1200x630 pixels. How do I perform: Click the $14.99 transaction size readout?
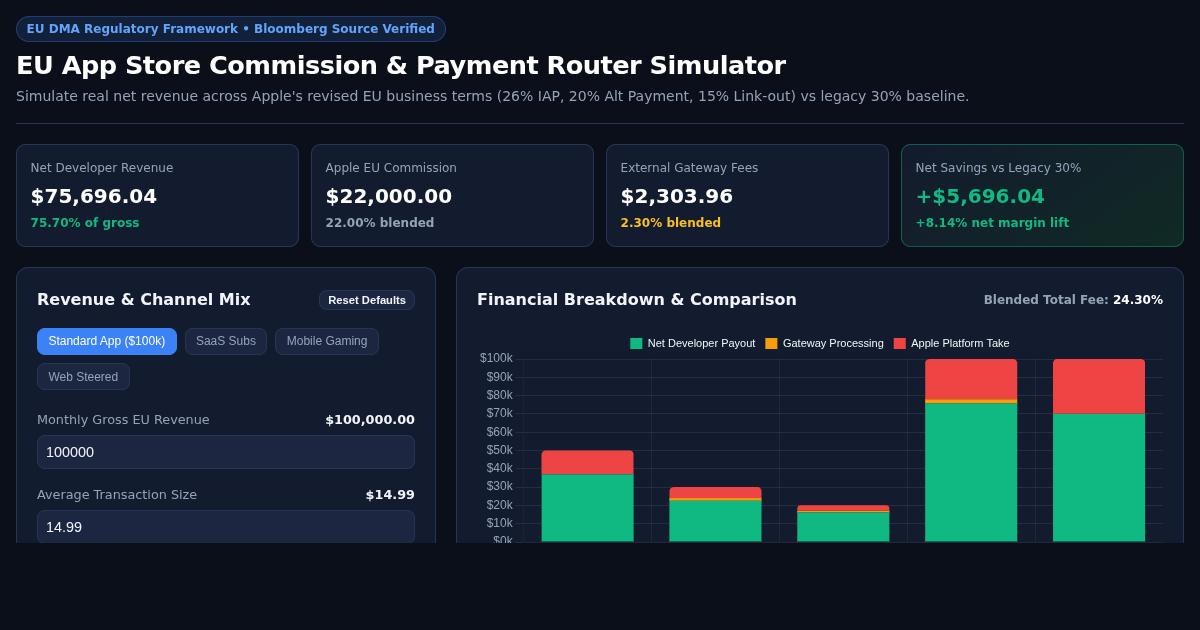390,495
